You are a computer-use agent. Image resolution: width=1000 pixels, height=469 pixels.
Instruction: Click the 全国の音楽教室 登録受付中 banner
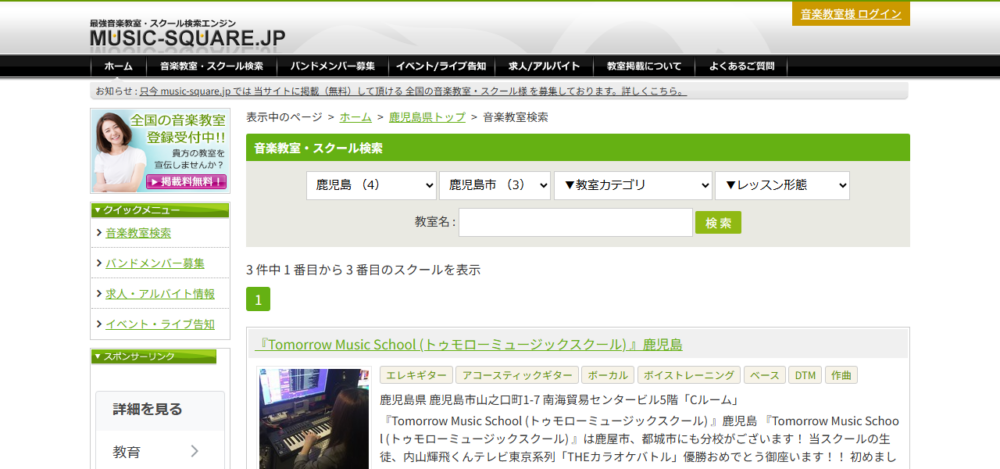(160, 151)
